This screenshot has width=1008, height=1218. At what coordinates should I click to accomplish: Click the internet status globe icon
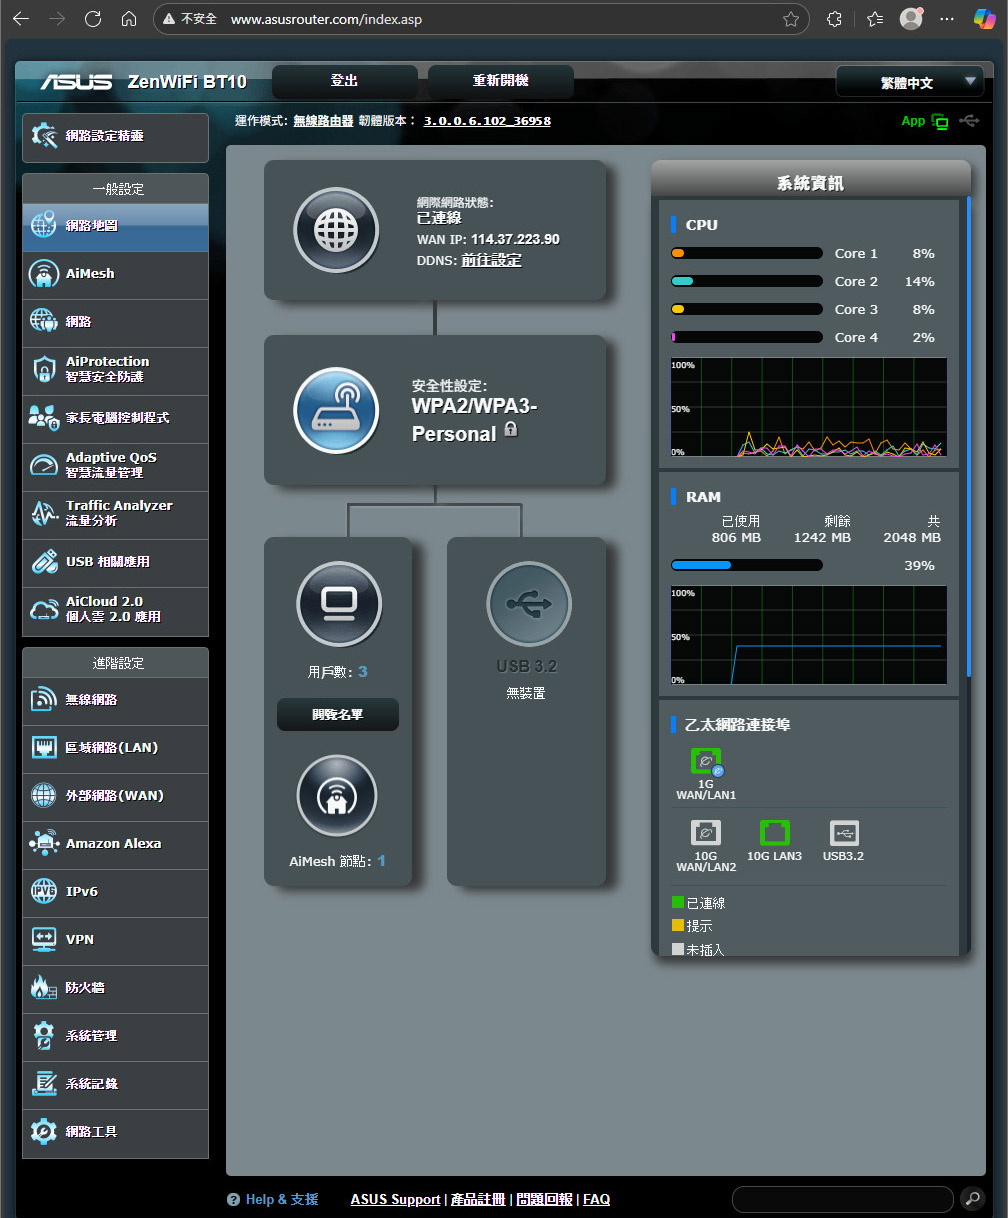(x=336, y=230)
